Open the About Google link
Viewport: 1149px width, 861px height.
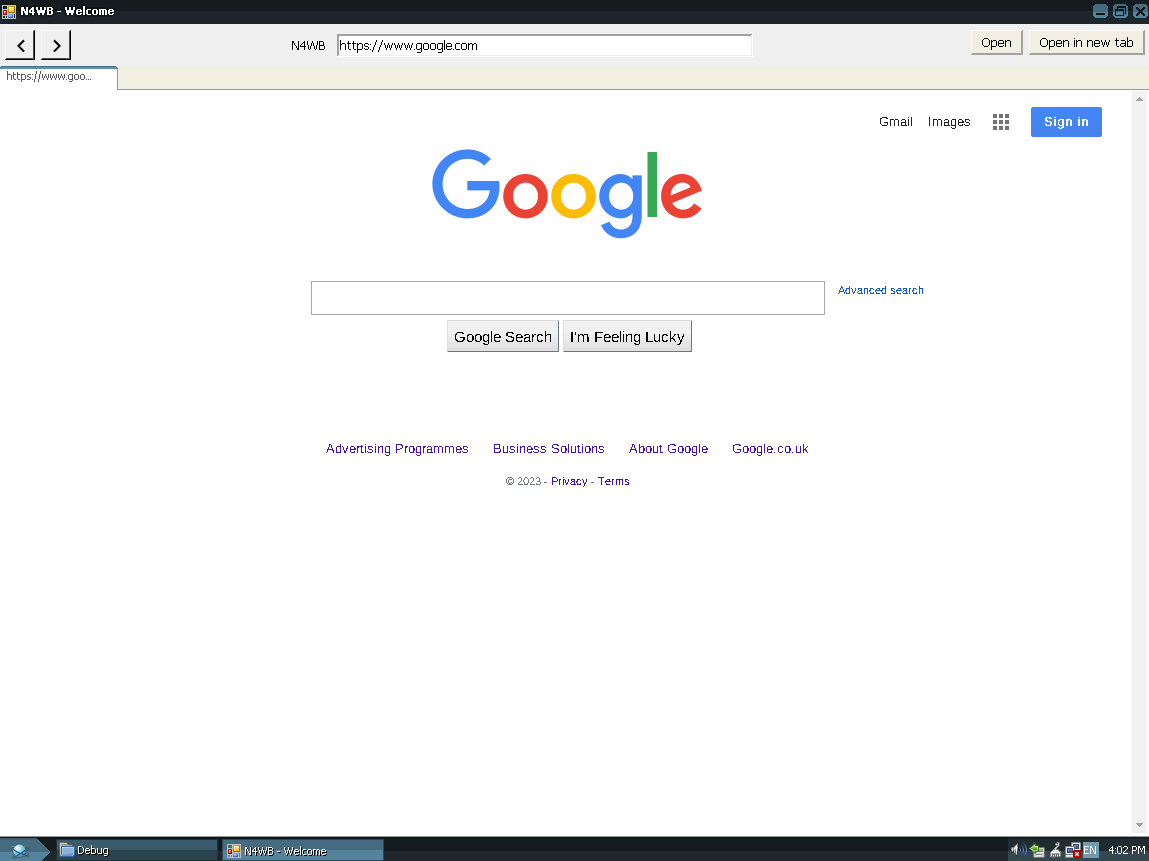(x=668, y=448)
